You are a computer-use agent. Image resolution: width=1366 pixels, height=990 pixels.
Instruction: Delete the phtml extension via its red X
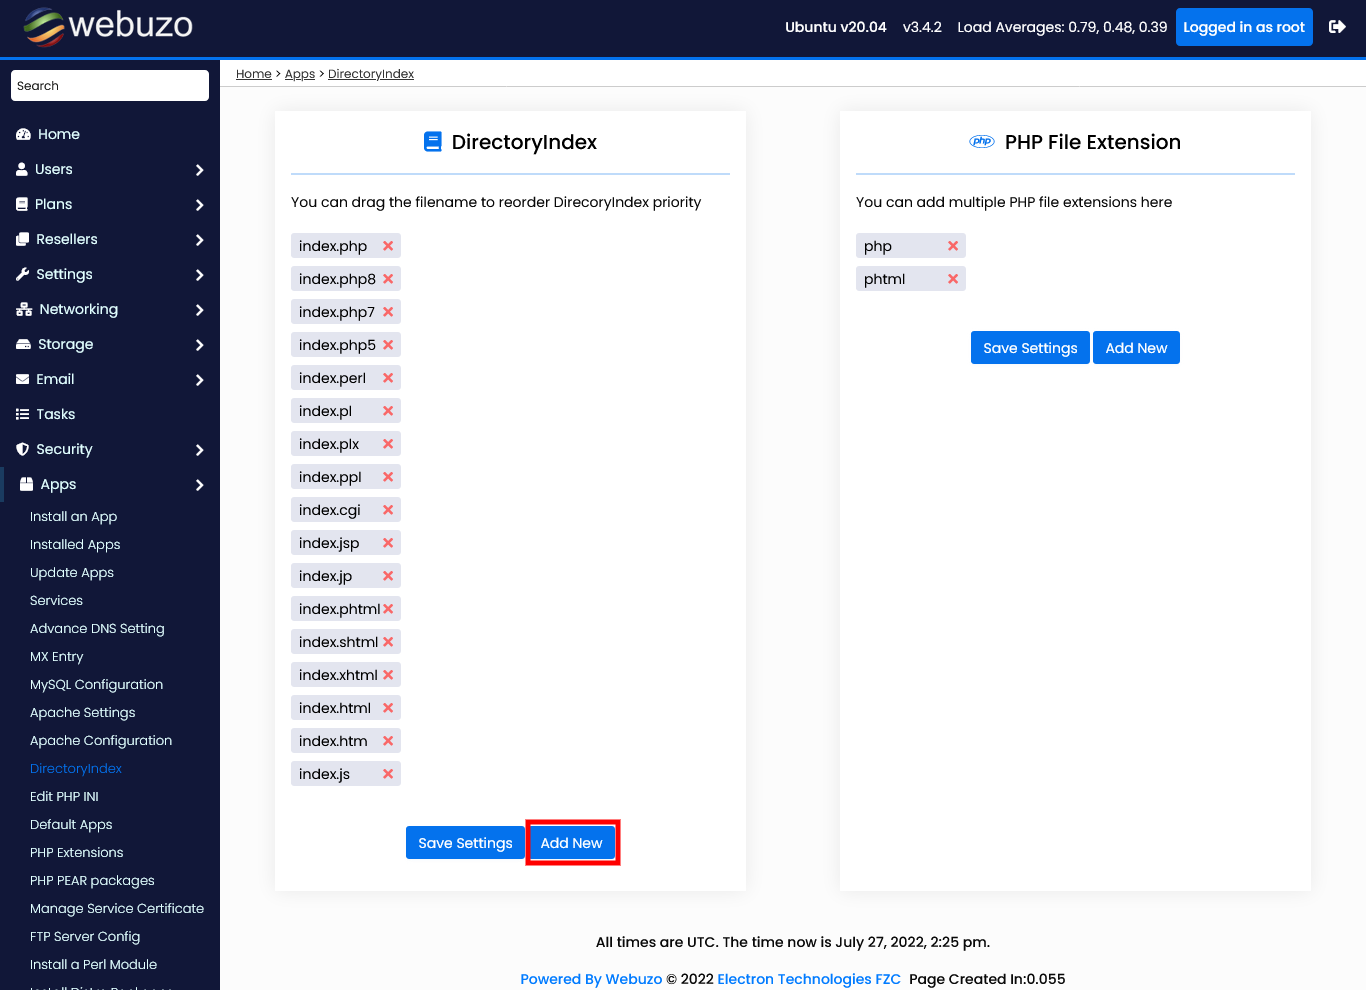tap(953, 278)
